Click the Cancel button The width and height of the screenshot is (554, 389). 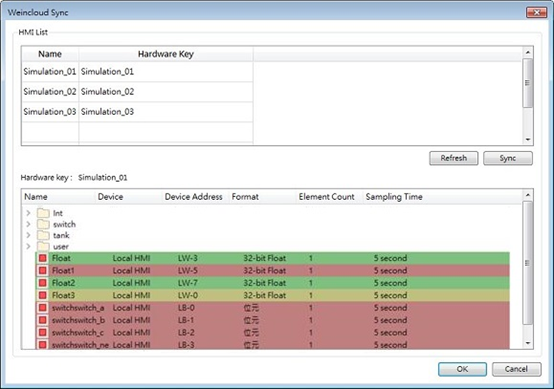click(x=516, y=369)
